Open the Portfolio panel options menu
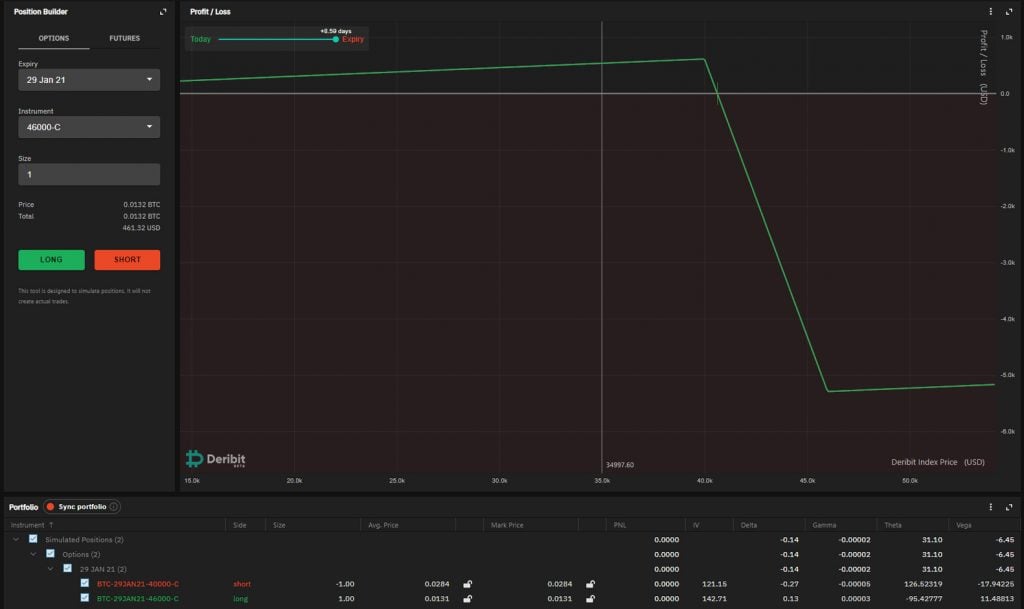 point(989,507)
